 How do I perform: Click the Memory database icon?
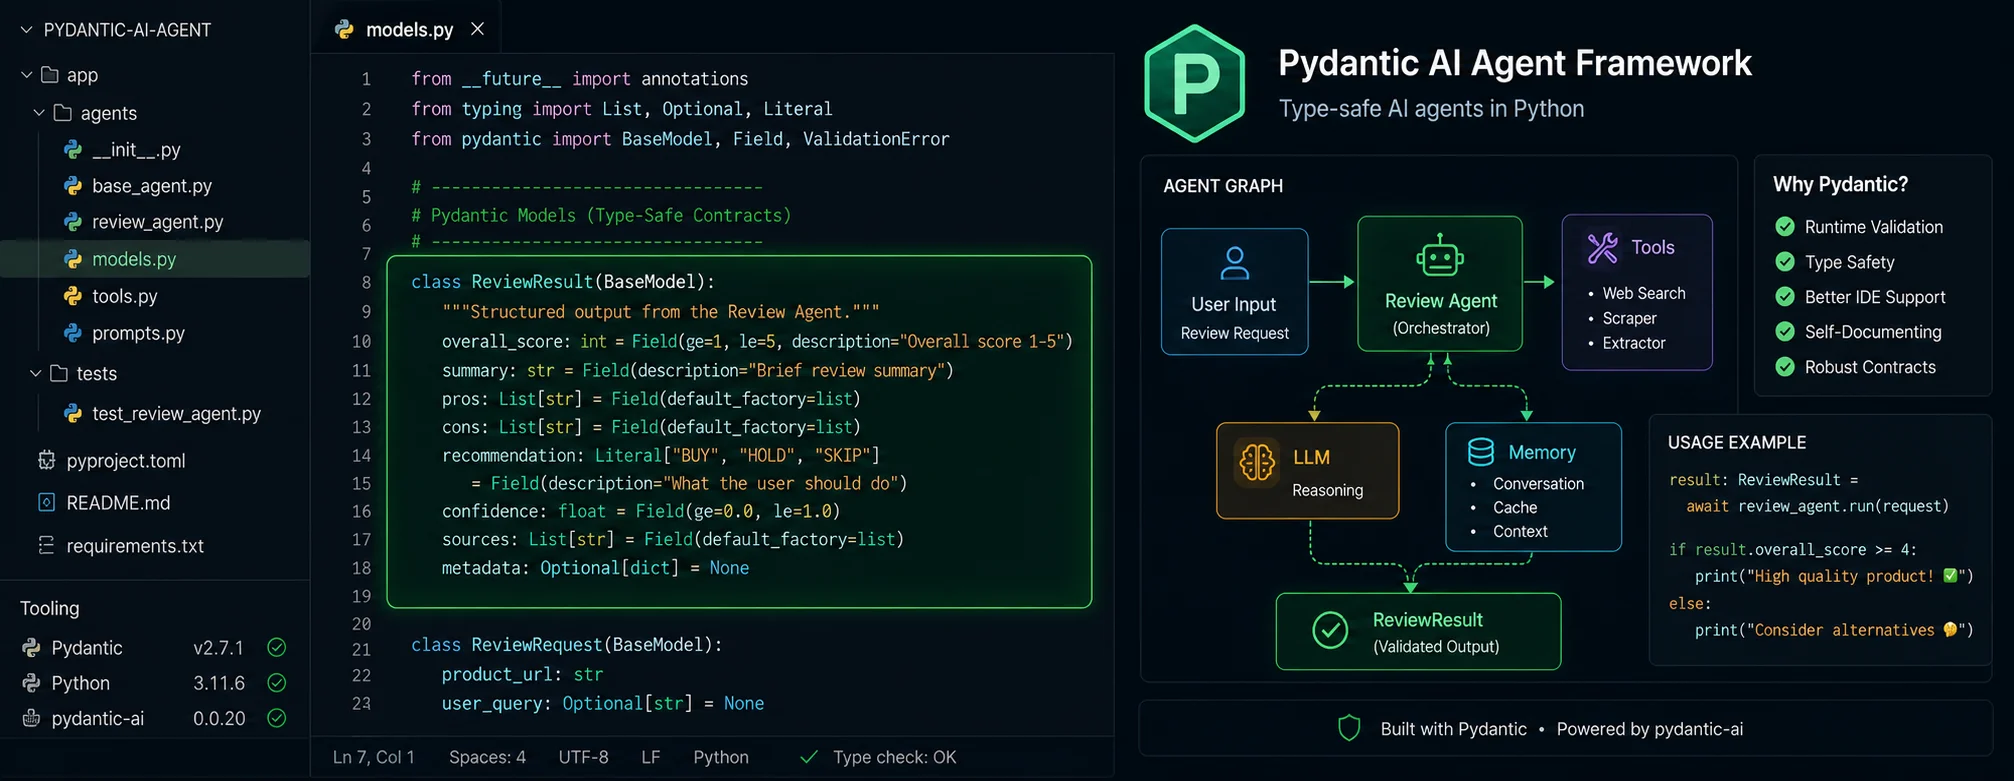pyautogui.click(x=1481, y=452)
